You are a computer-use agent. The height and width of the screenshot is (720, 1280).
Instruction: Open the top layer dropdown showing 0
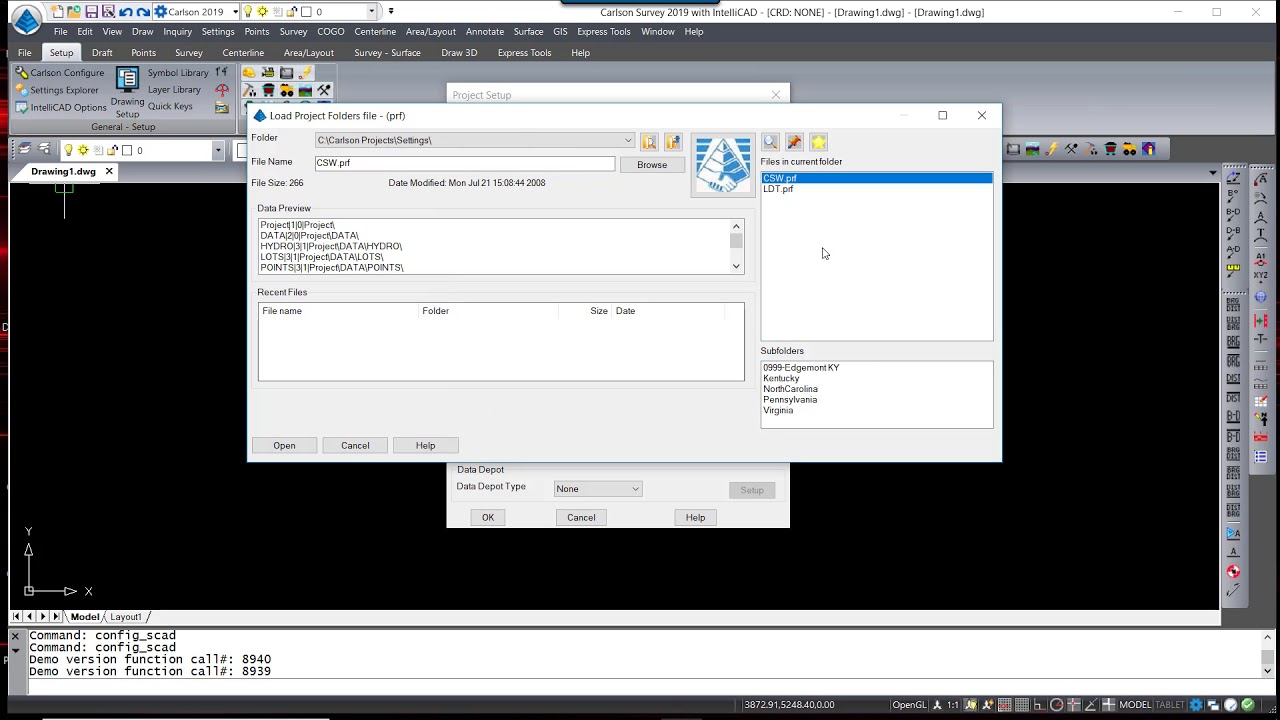[x=371, y=12]
